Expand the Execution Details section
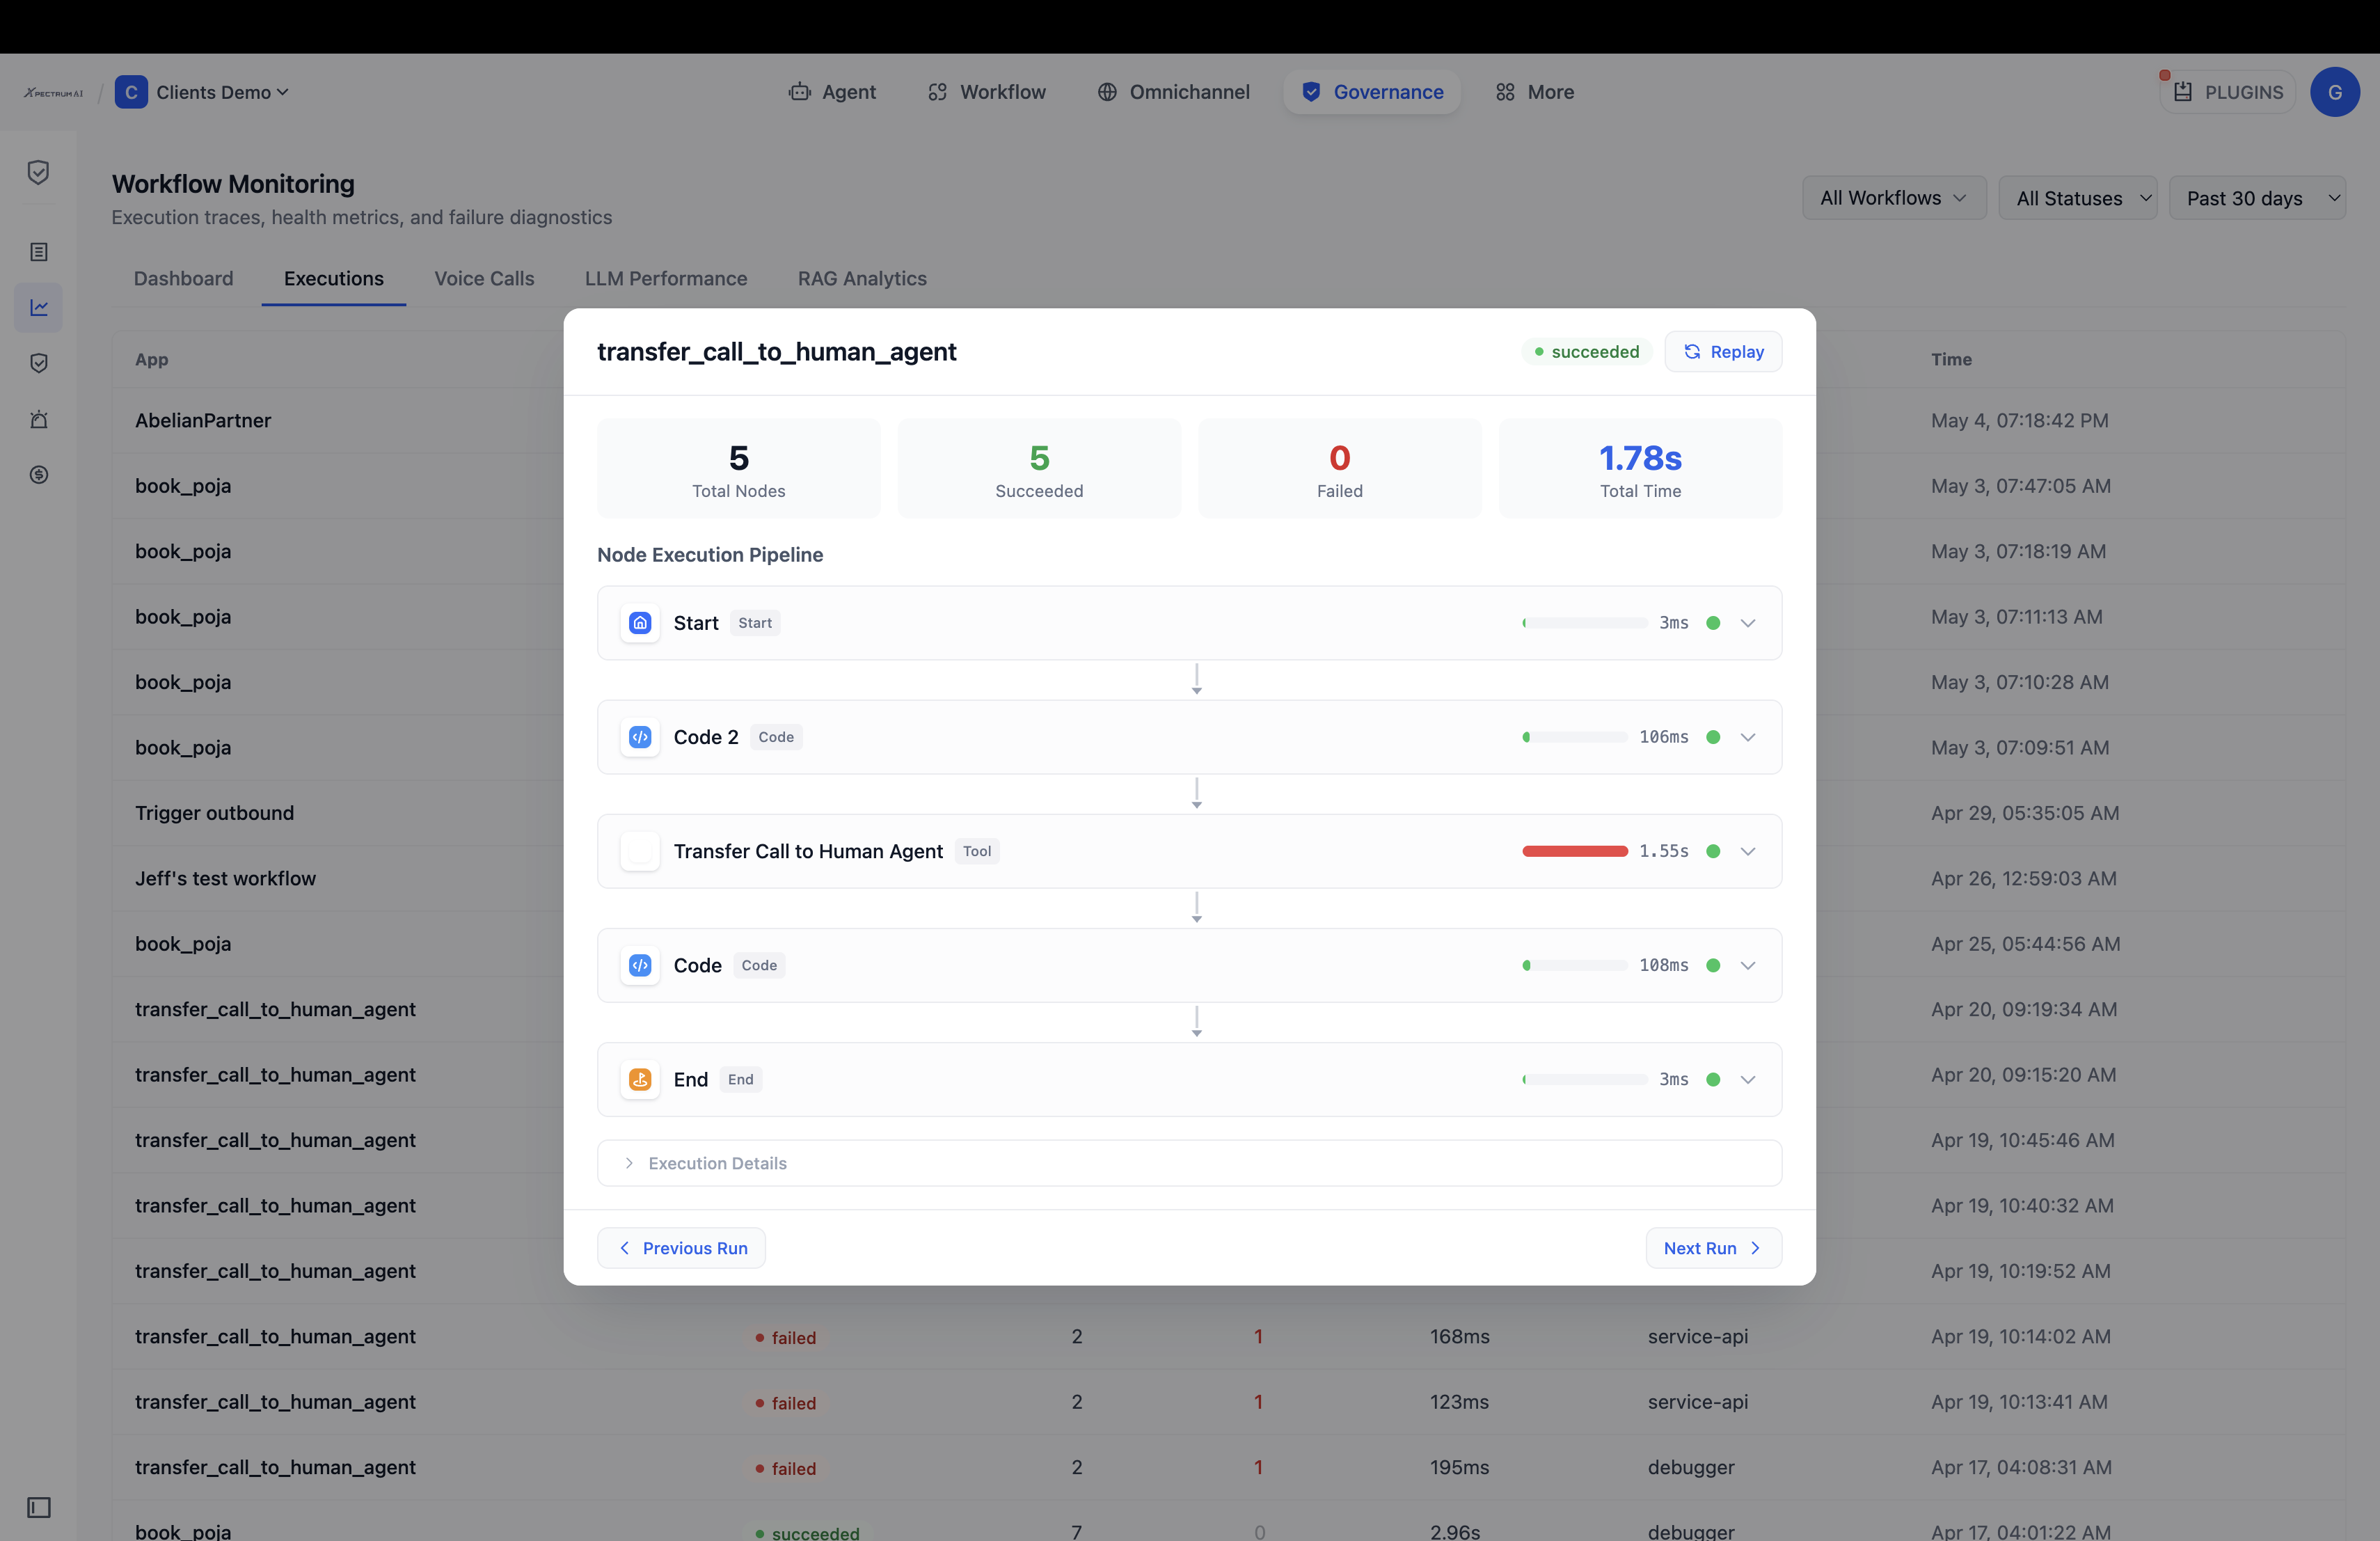 click(x=1189, y=1163)
